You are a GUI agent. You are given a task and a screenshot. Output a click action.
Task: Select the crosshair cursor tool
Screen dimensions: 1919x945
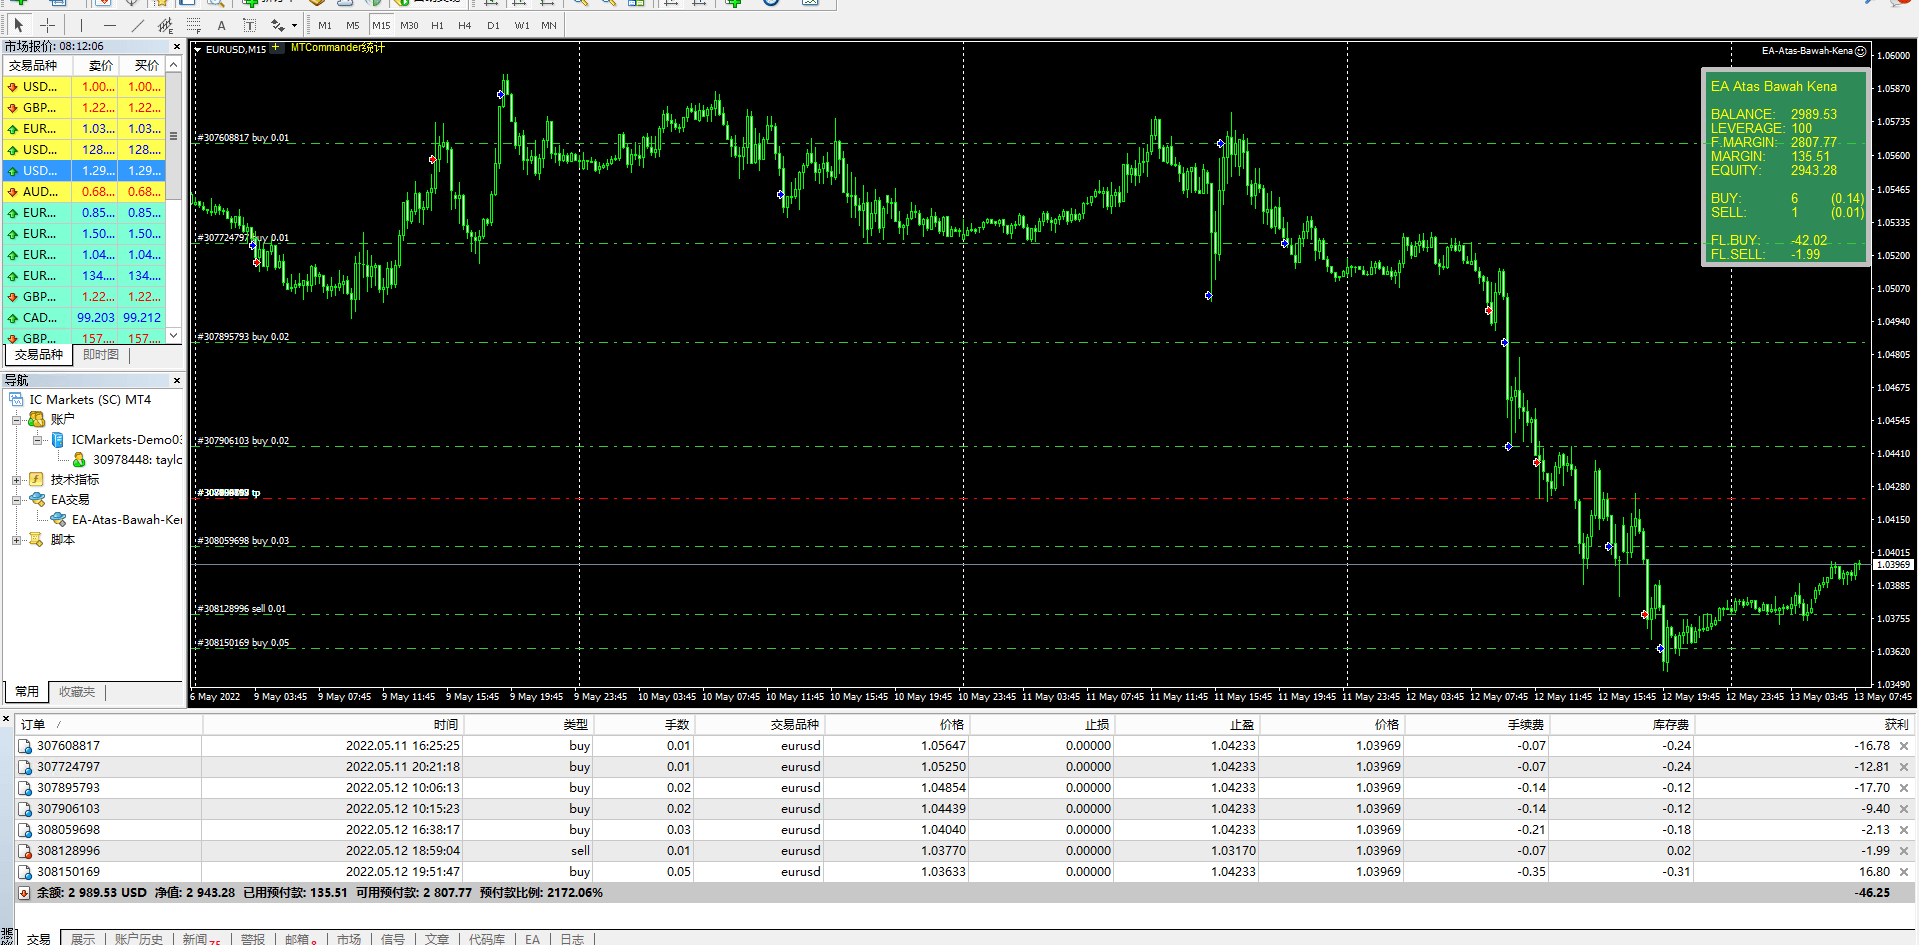point(47,25)
